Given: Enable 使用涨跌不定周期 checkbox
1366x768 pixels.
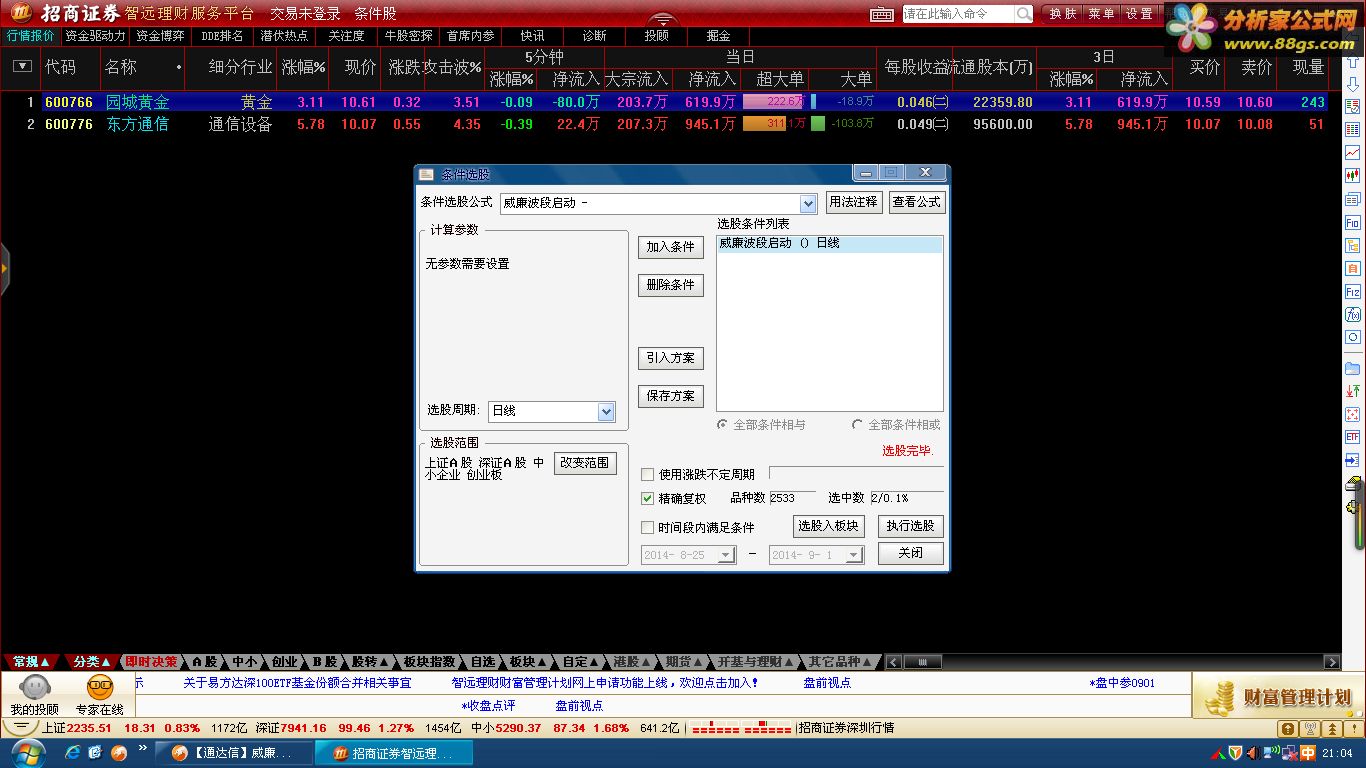Looking at the screenshot, I should point(647,474).
